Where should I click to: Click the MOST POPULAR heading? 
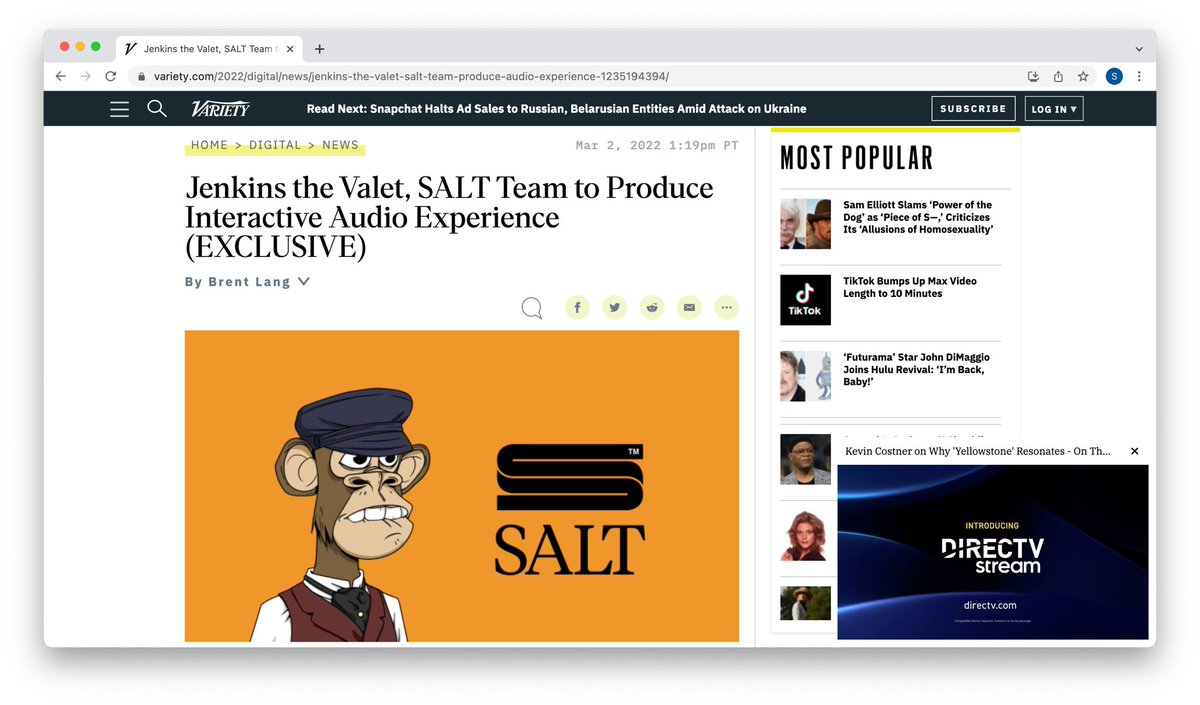[x=857, y=158]
